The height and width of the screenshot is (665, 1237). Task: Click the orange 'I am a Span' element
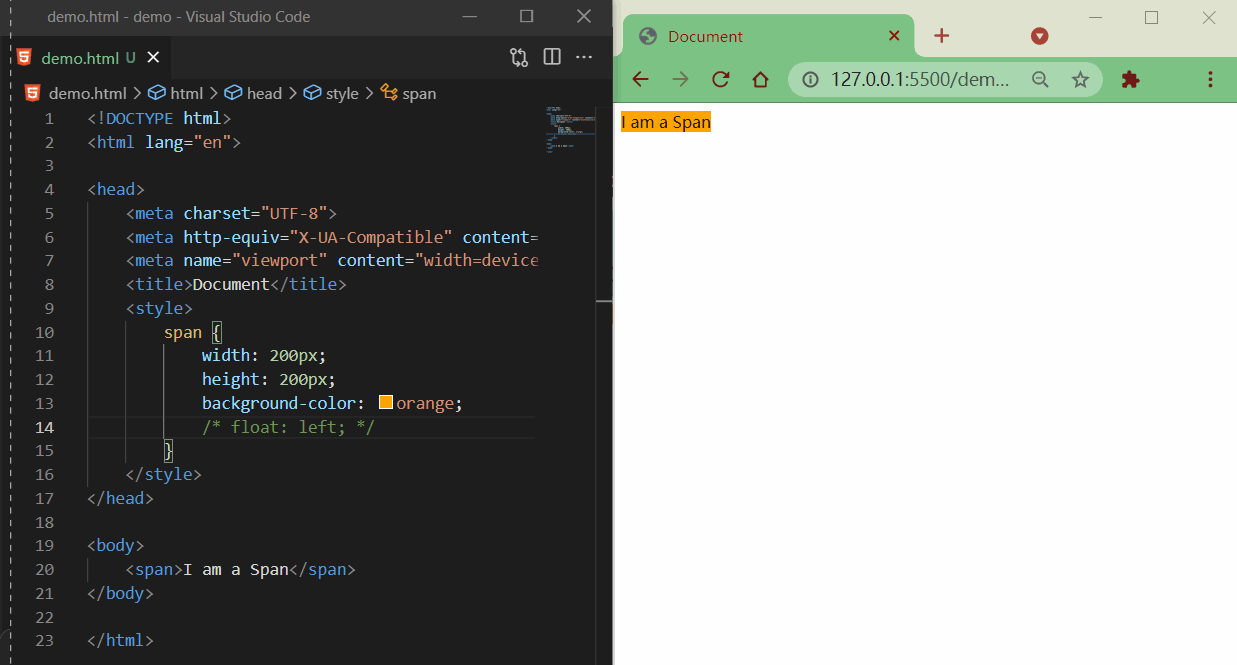pos(666,122)
